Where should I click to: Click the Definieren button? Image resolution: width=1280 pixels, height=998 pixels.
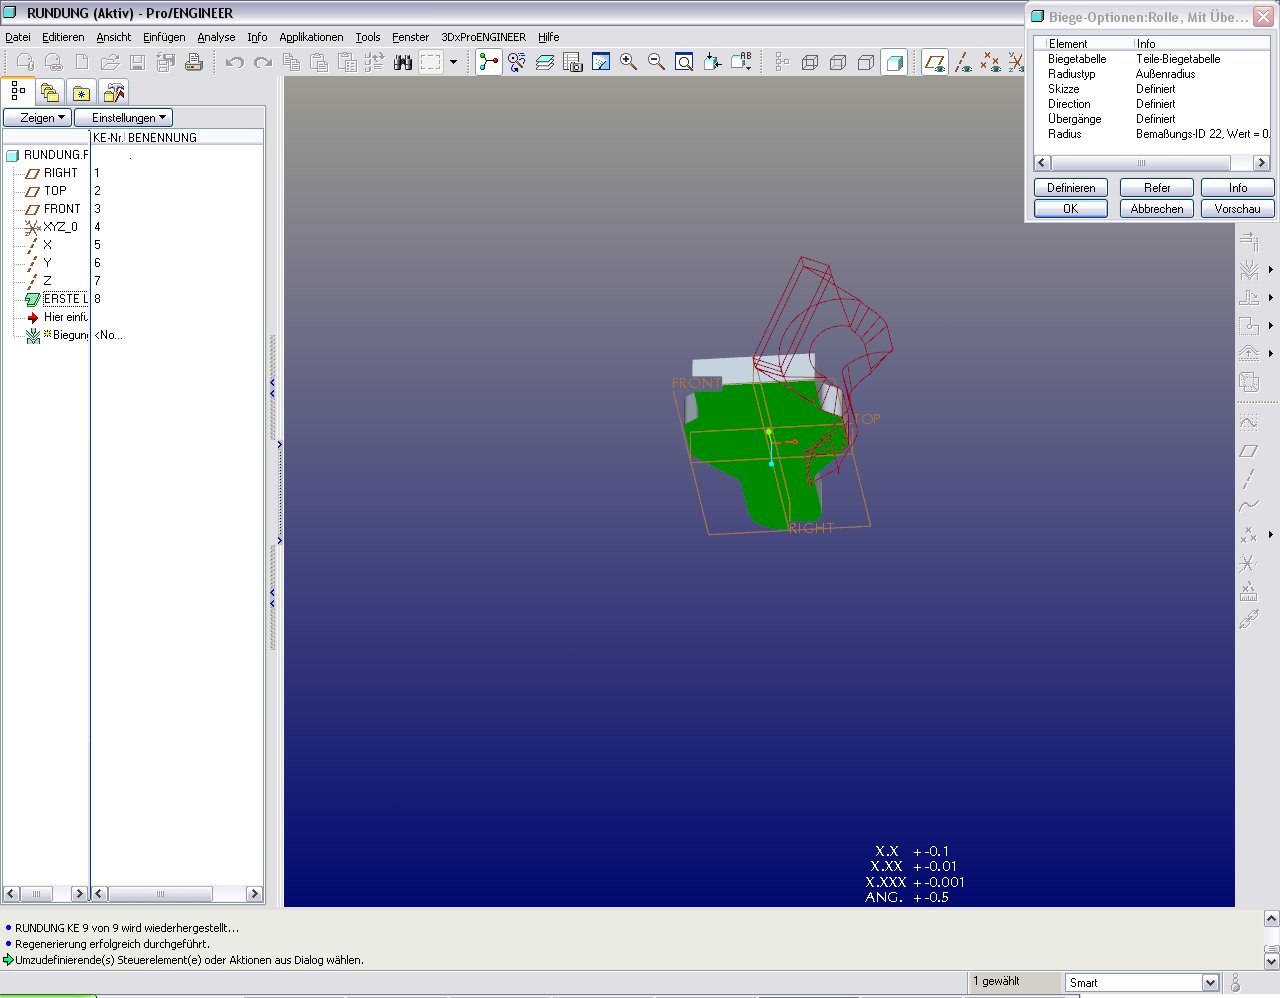click(1070, 188)
